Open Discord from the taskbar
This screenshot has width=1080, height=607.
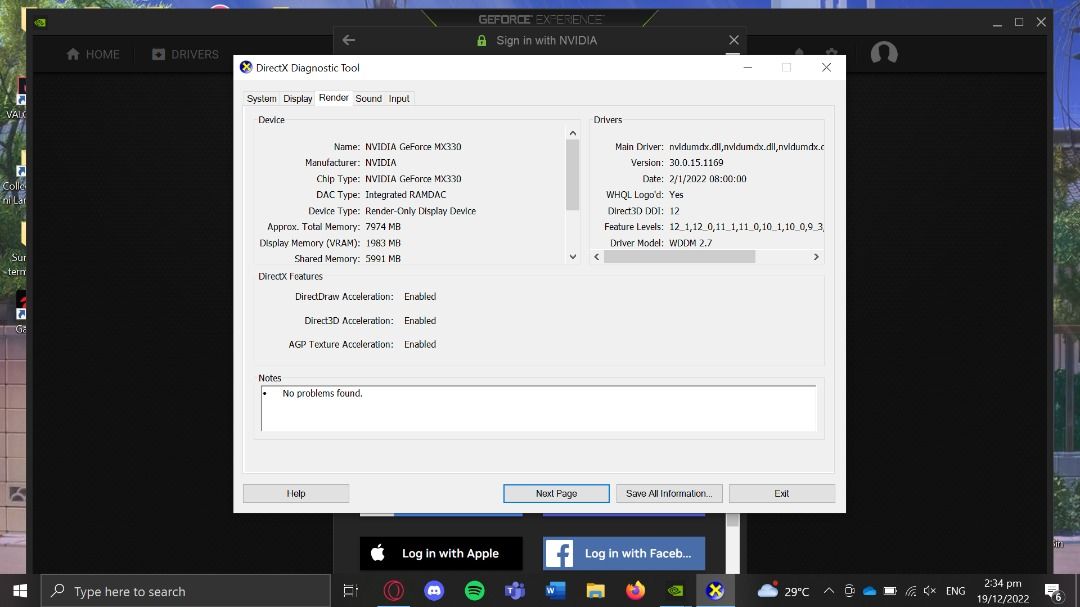434,590
